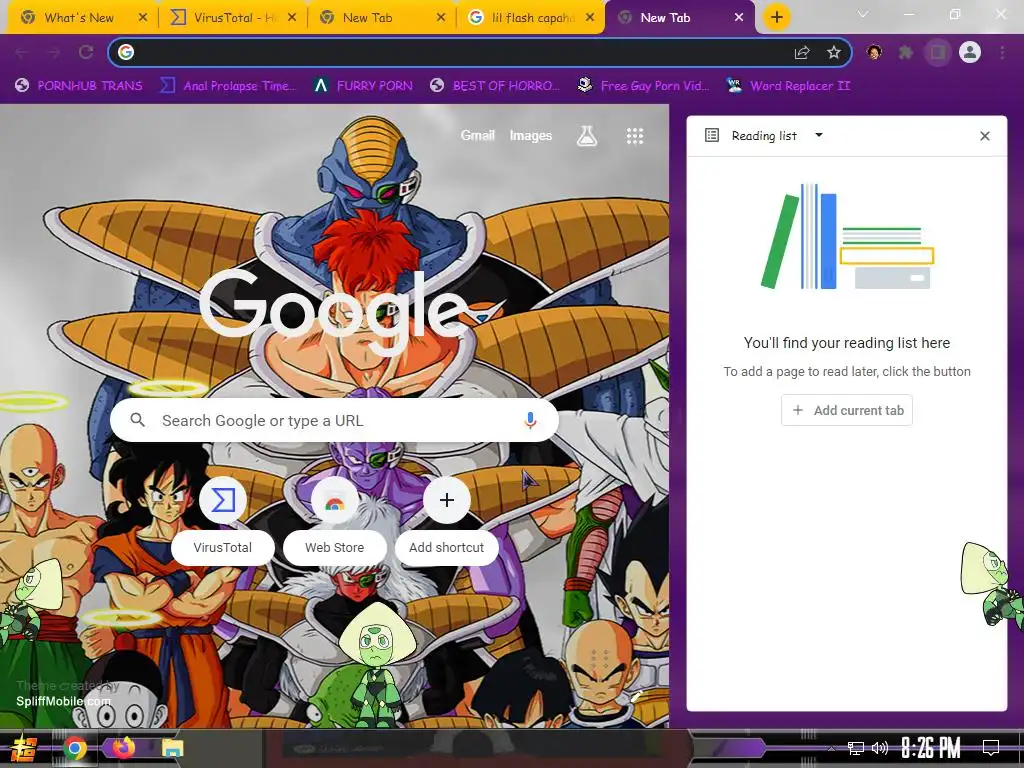Open the Chrome profile avatar
Image resolution: width=1024 pixels, height=768 pixels.
coord(970,52)
